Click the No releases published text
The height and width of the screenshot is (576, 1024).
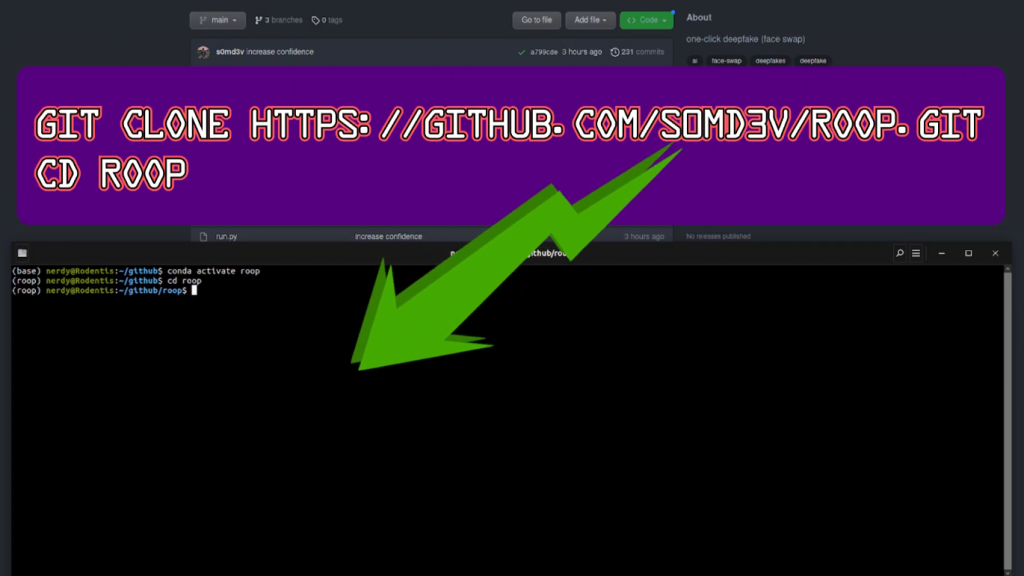[x=718, y=236]
